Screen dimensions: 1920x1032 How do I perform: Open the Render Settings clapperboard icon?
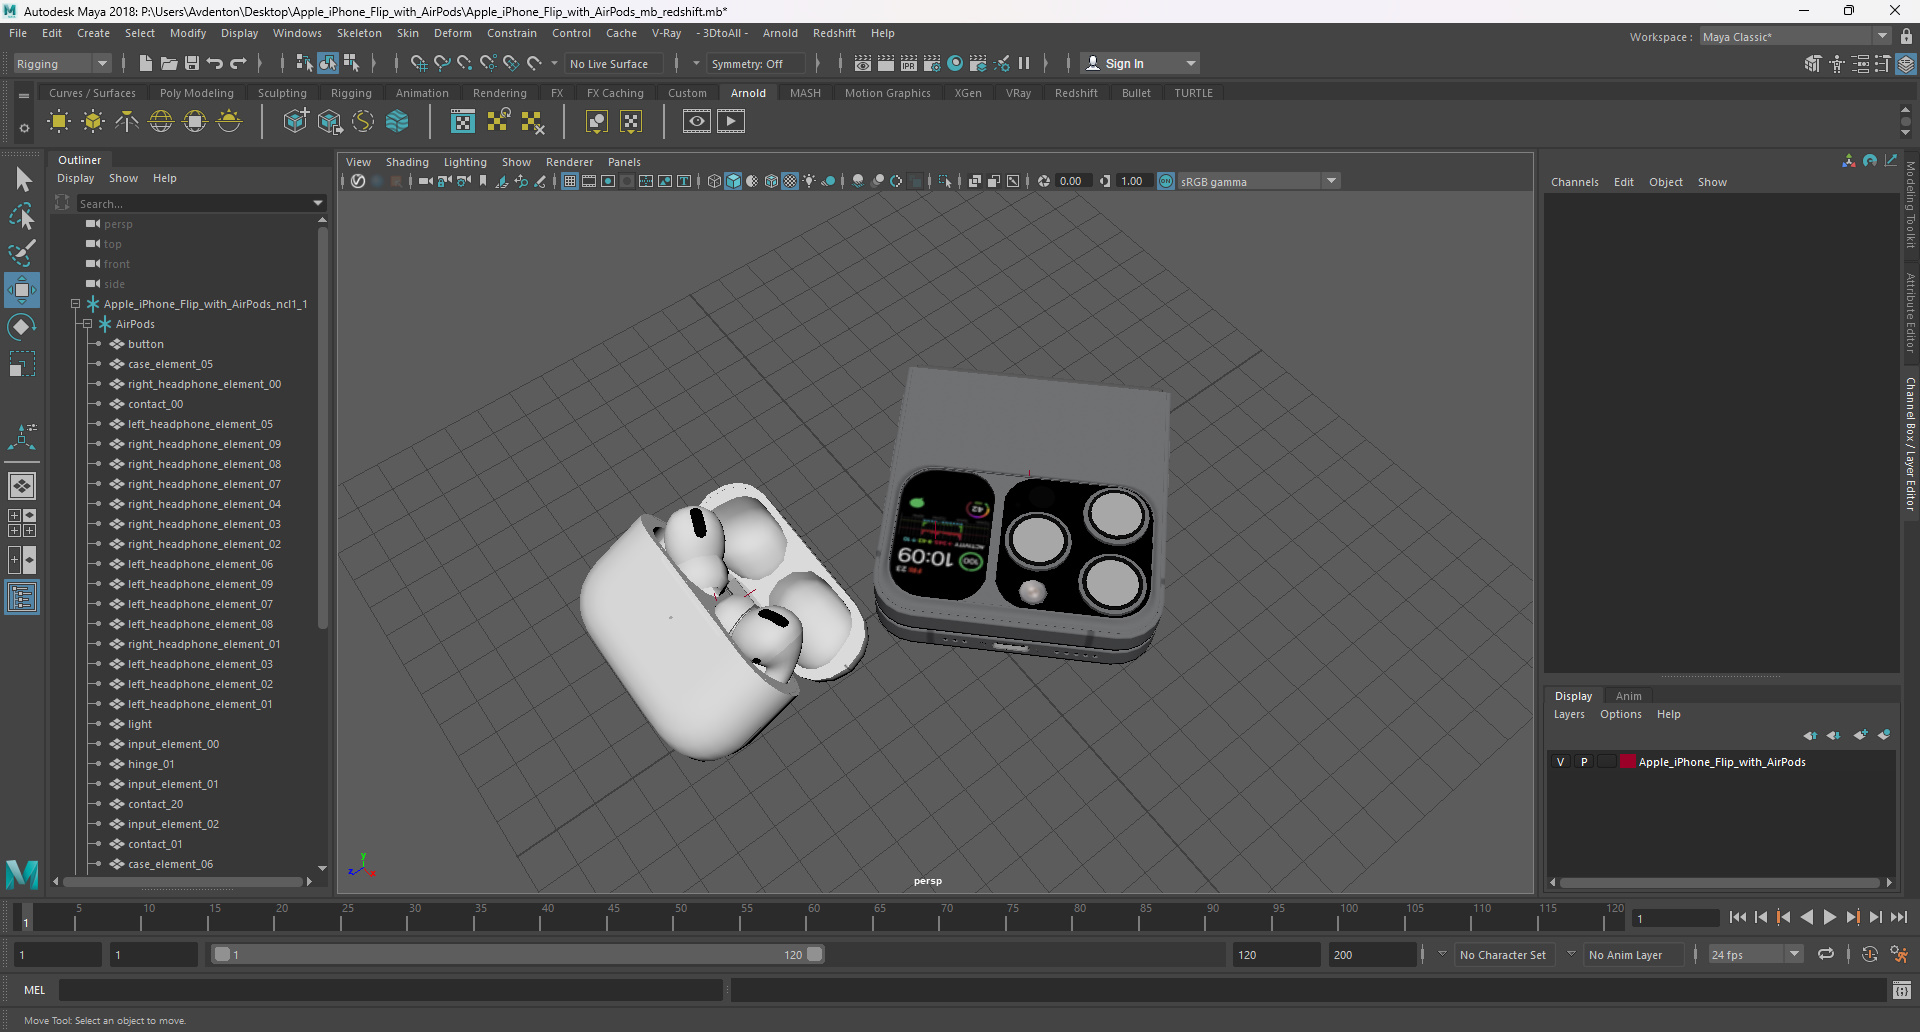tap(931, 63)
